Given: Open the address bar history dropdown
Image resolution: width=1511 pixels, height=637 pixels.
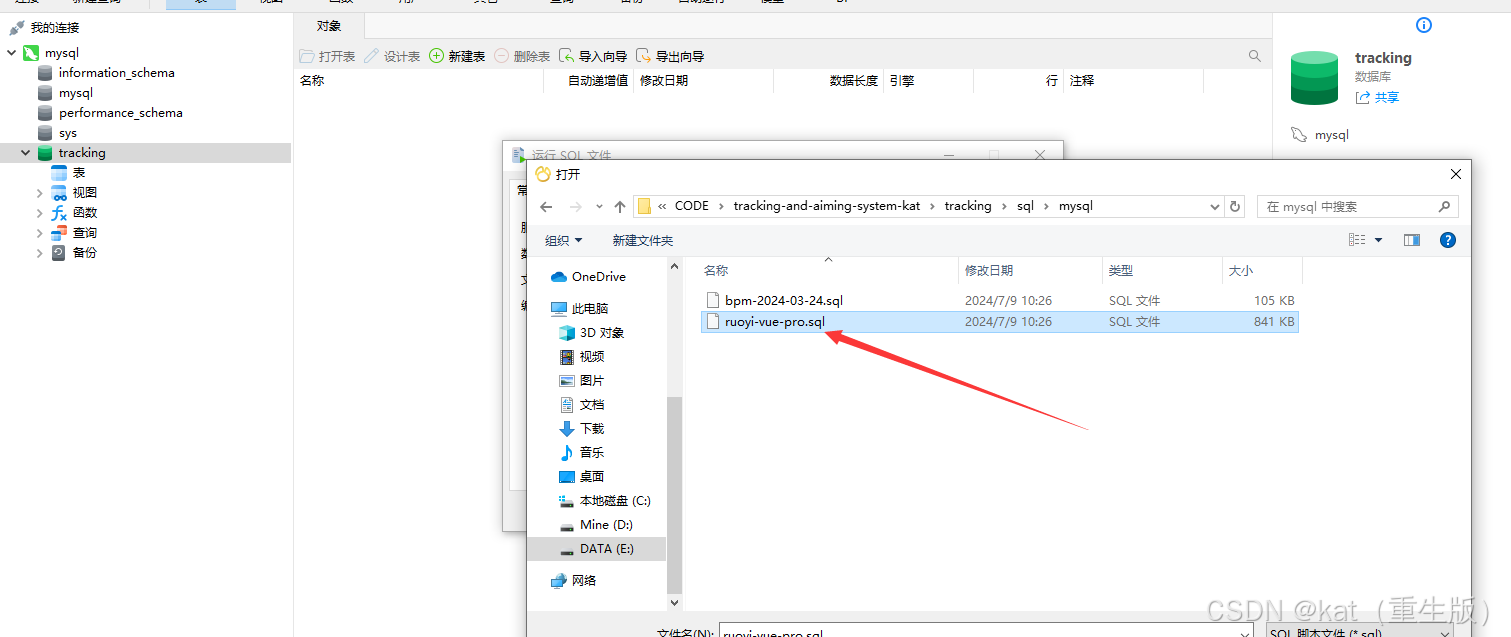Looking at the screenshot, I should [x=1213, y=205].
